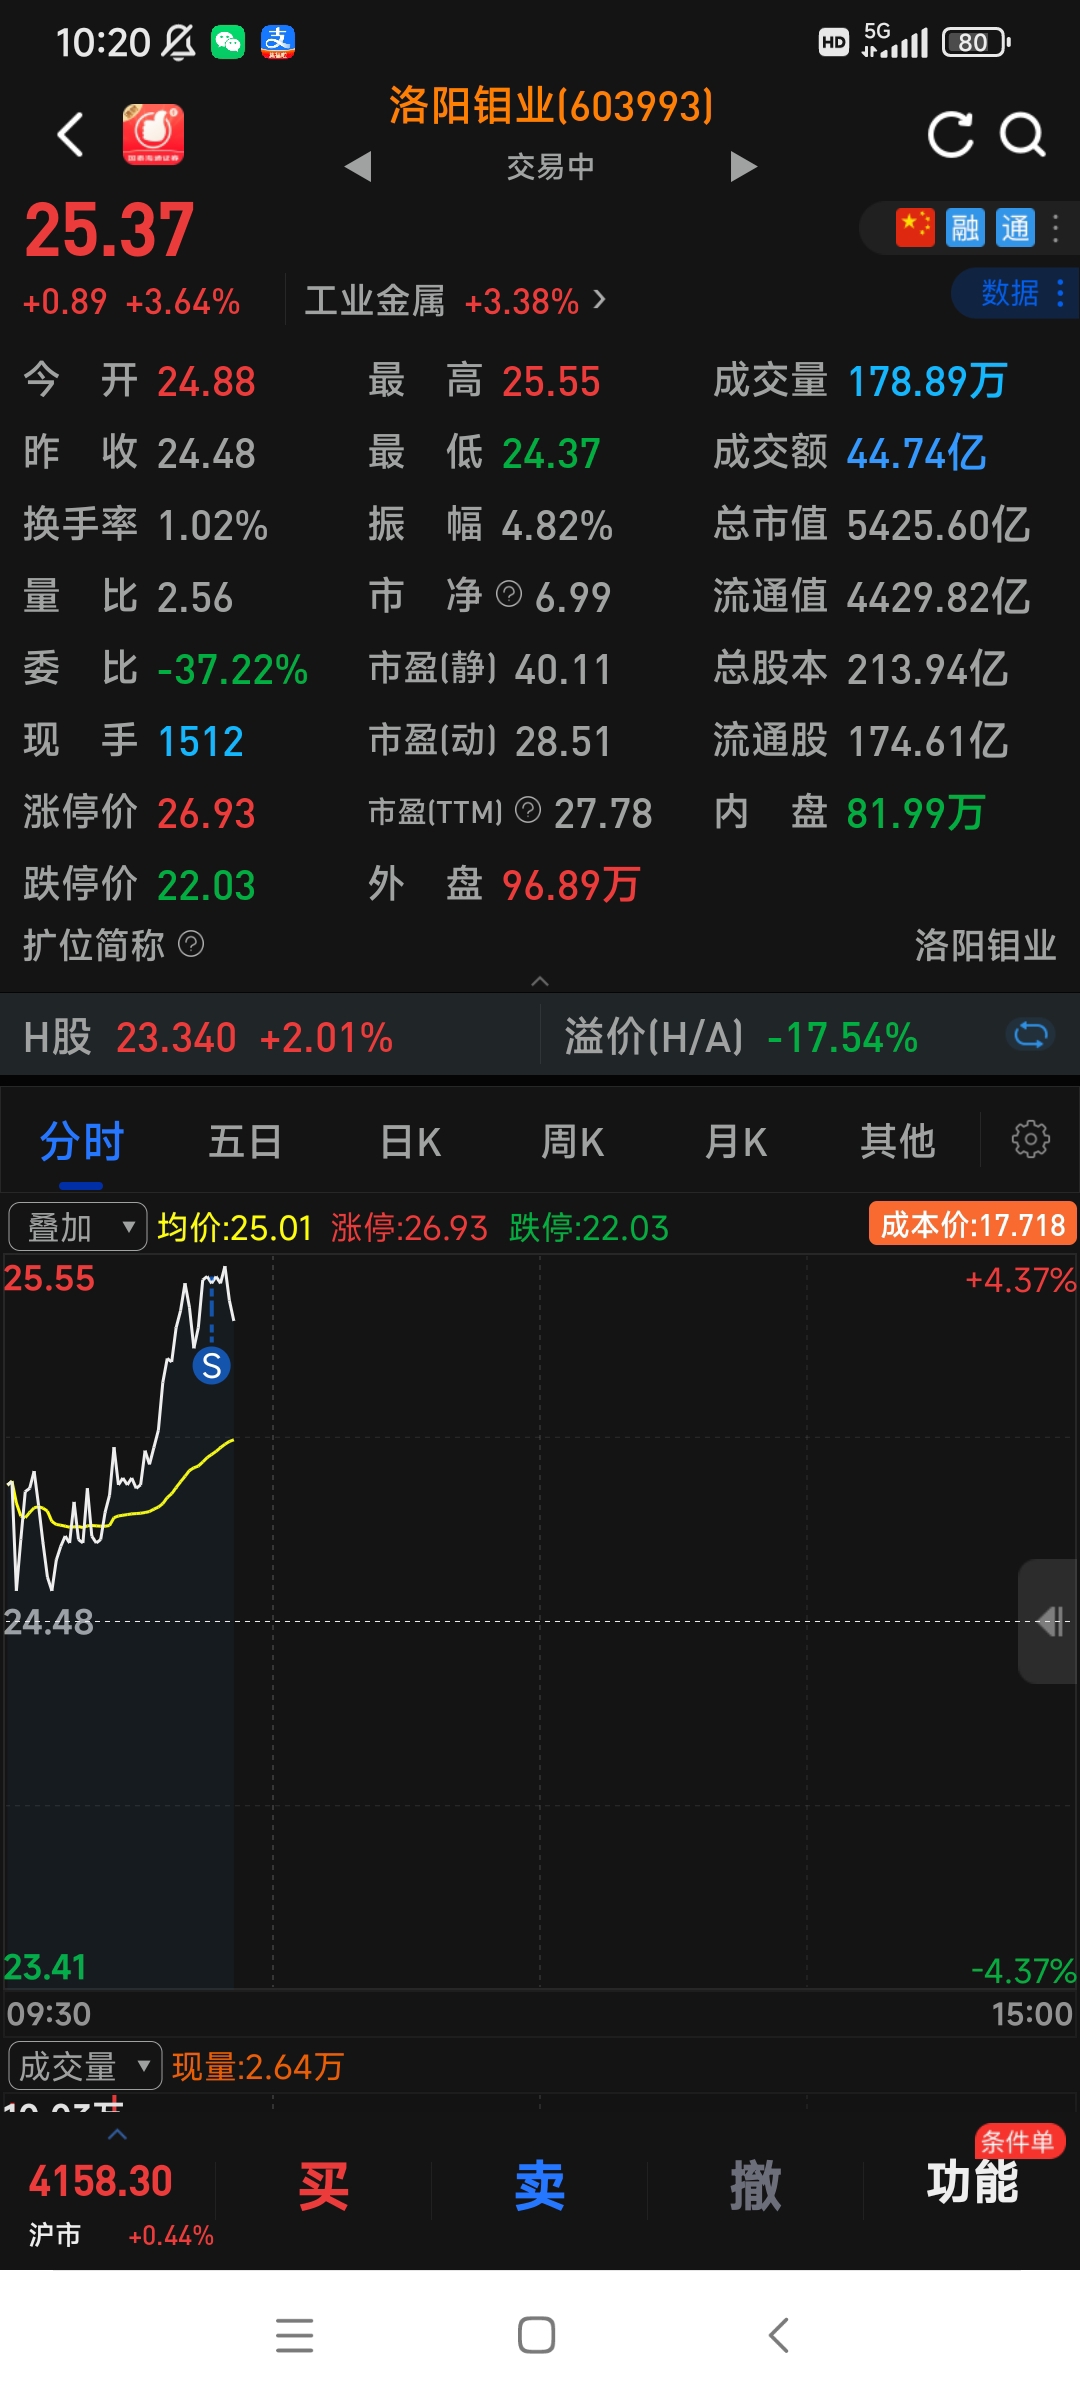
Task: Tap help icon next to 市净
Action: click(x=509, y=595)
